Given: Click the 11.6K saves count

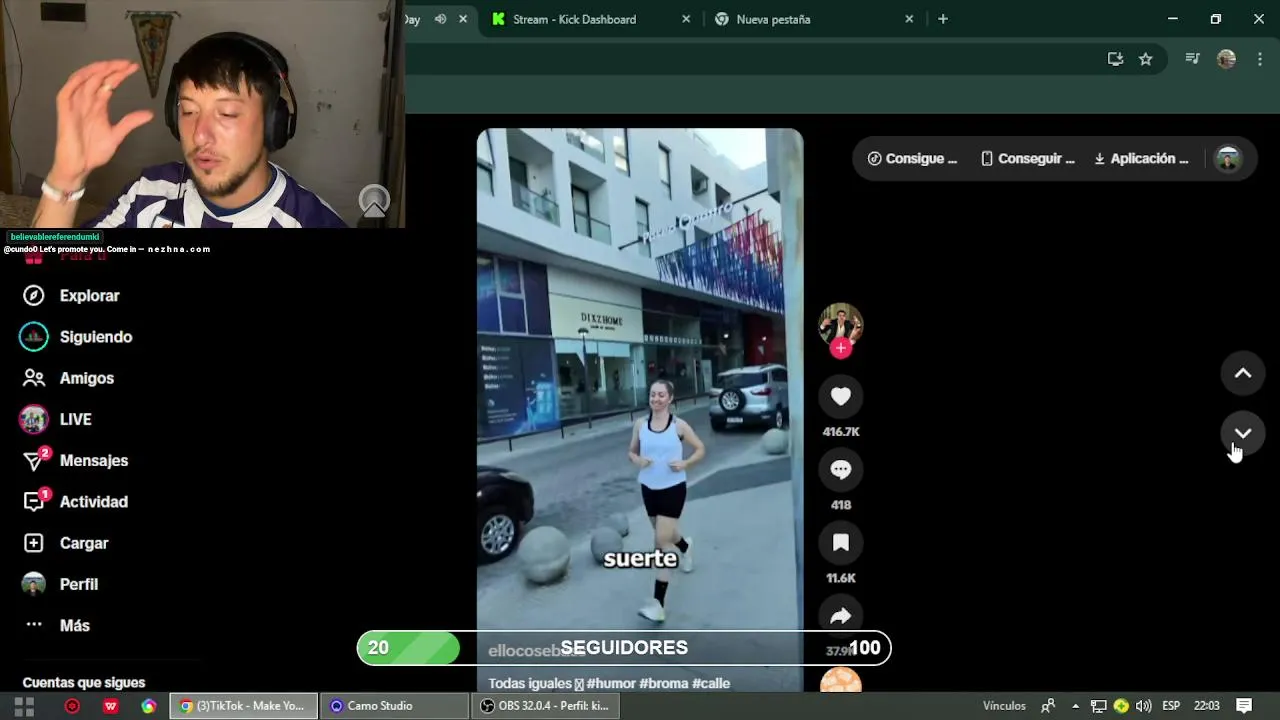Looking at the screenshot, I should [841, 578].
